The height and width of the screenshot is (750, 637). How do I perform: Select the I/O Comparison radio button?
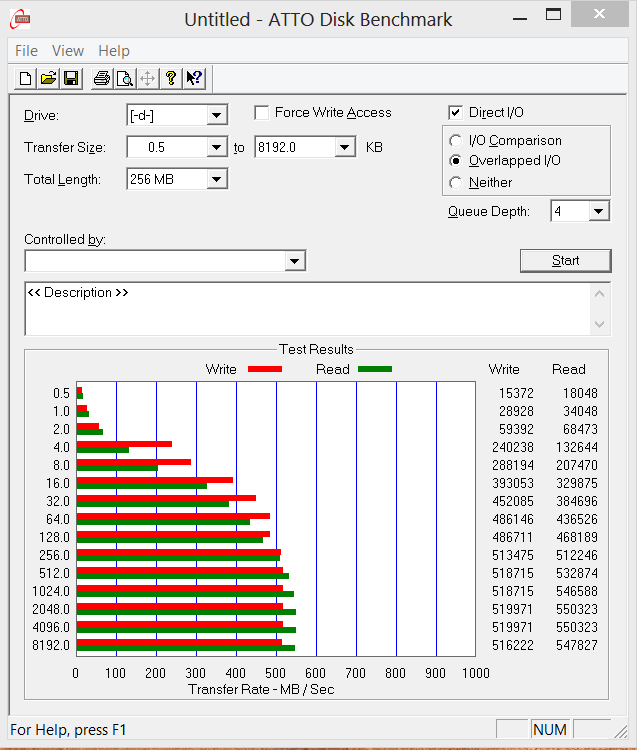pyautogui.click(x=456, y=141)
